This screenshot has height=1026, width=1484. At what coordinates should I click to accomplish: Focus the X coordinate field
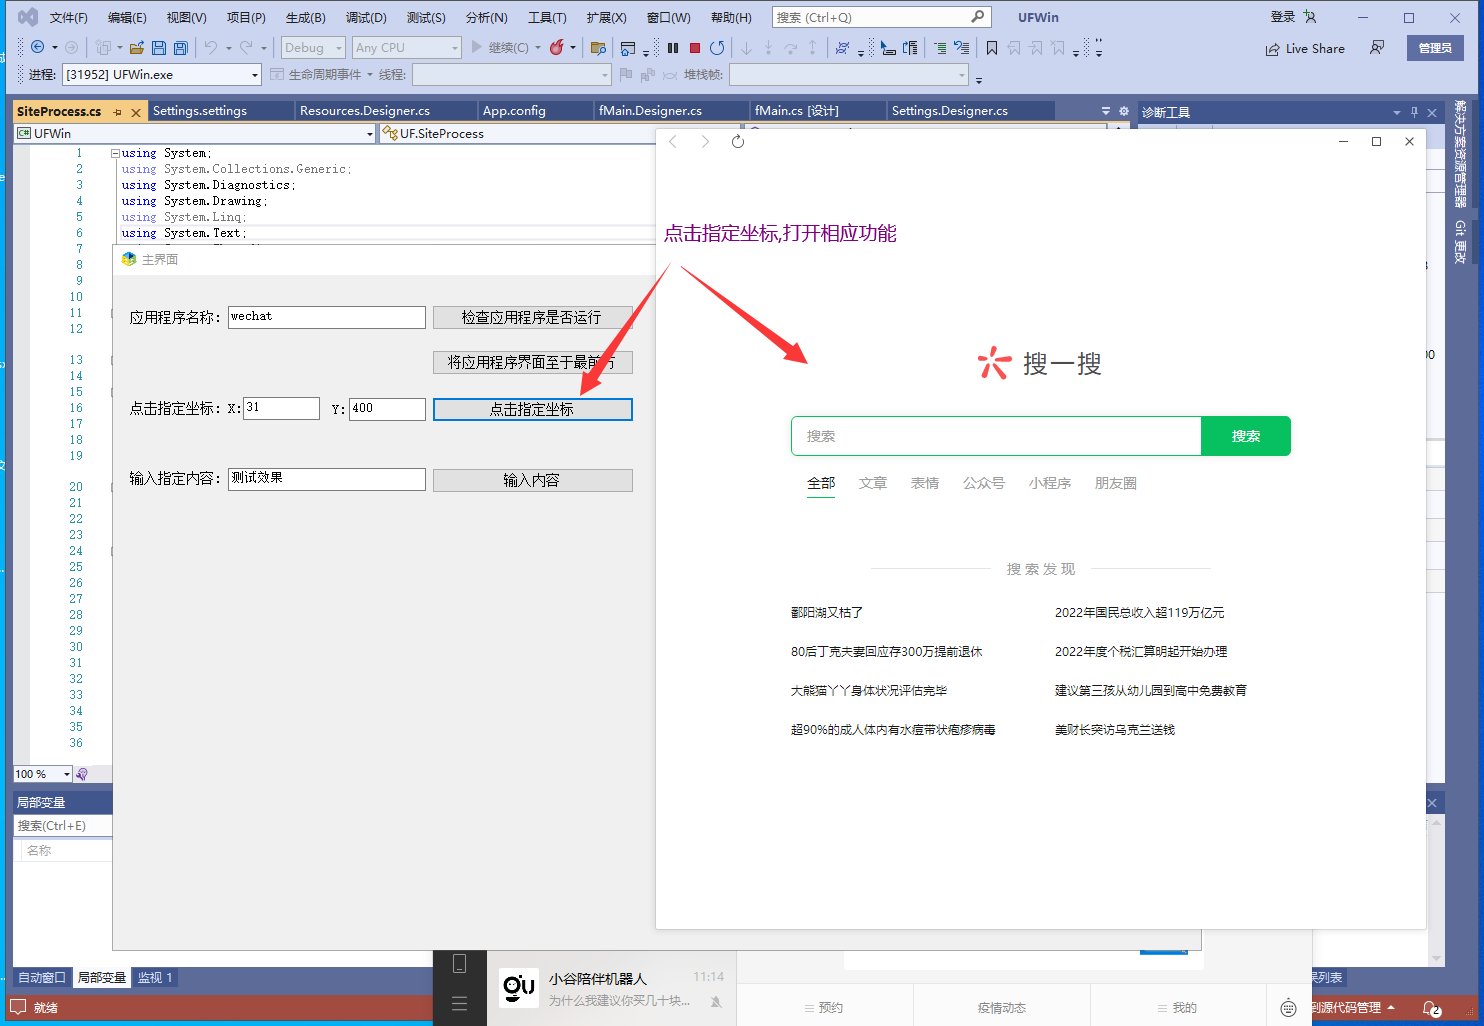click(x=282, y=408)
